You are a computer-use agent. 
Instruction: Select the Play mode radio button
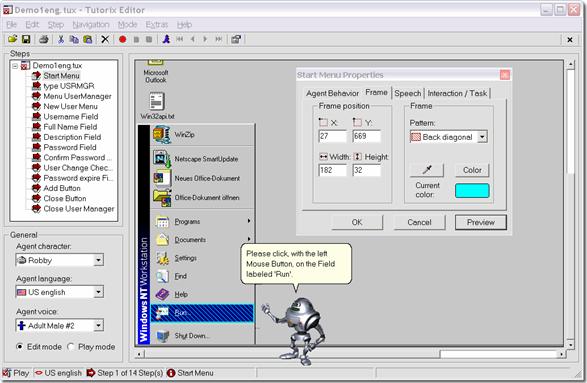tap(70, 346)
